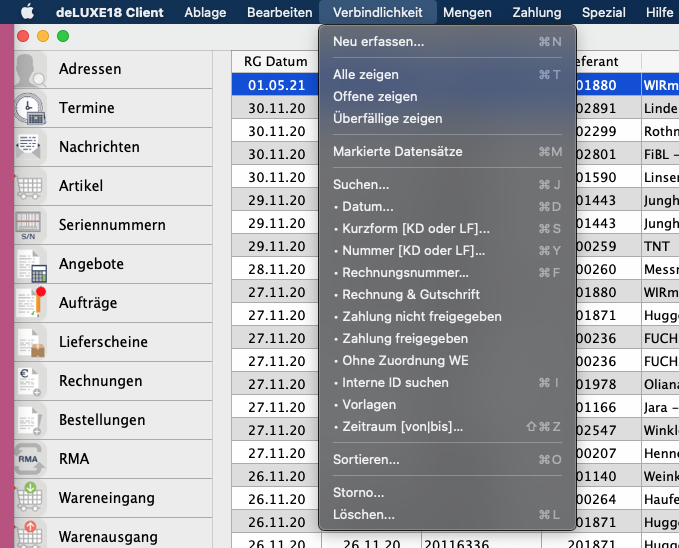Viewport: 679px width, 548px height.
Task: Select Alle zeigen menu entry
Action: tap(447, 75)
